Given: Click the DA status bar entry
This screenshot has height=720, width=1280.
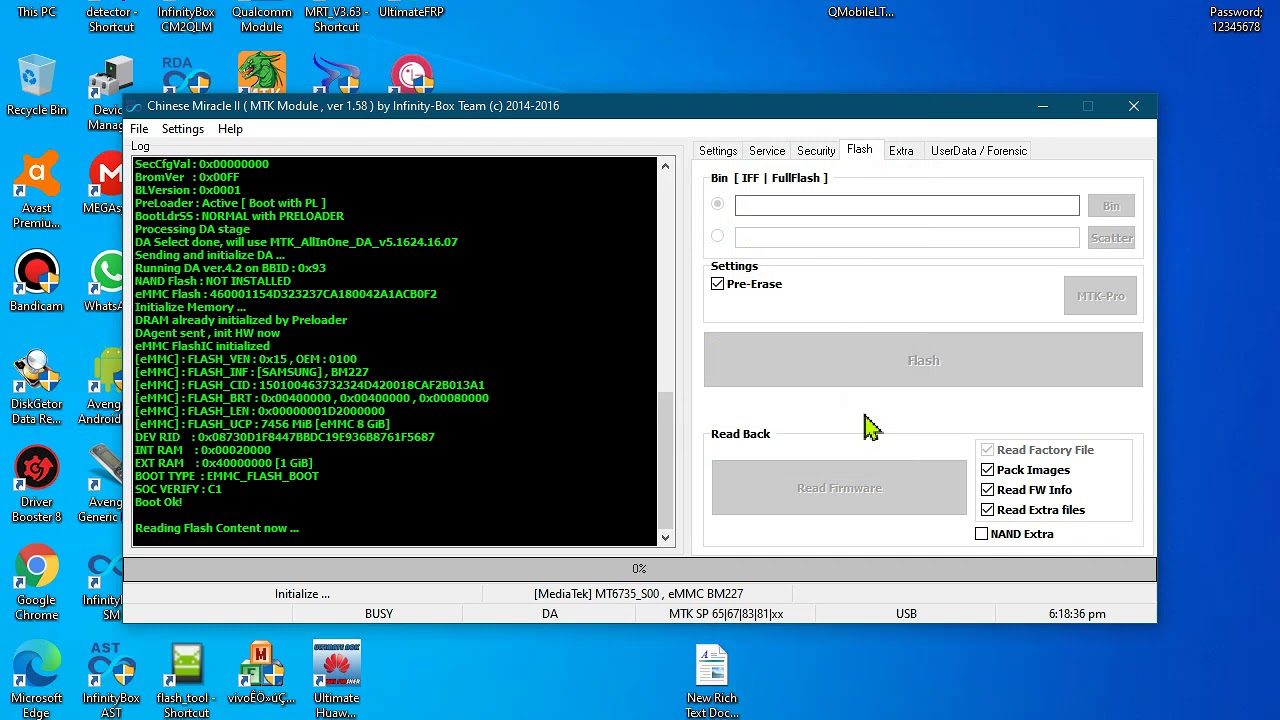Looking at the screenshot, I should tap(550, 614).
